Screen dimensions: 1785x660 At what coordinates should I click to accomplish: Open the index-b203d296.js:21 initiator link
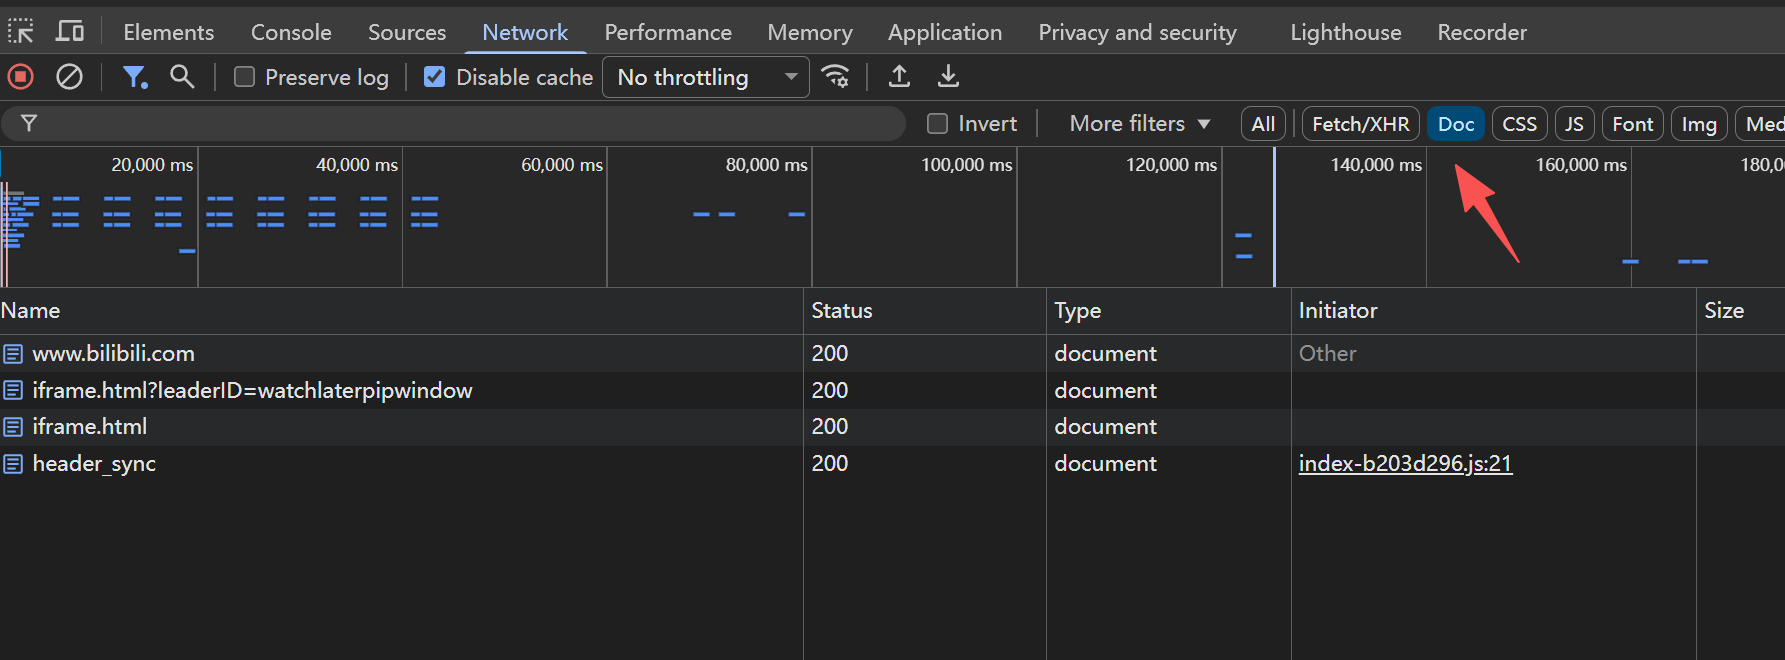click(1405, 463)
